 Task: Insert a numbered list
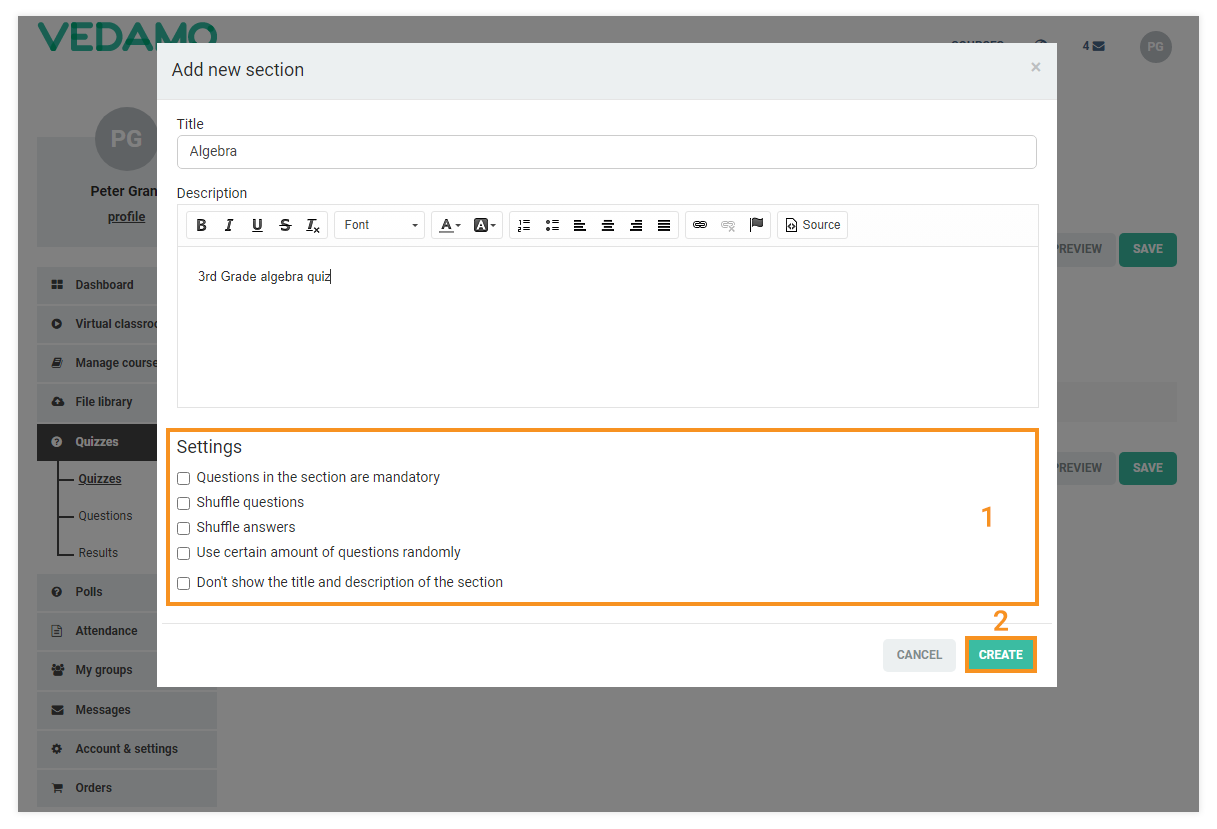point(524,225)
